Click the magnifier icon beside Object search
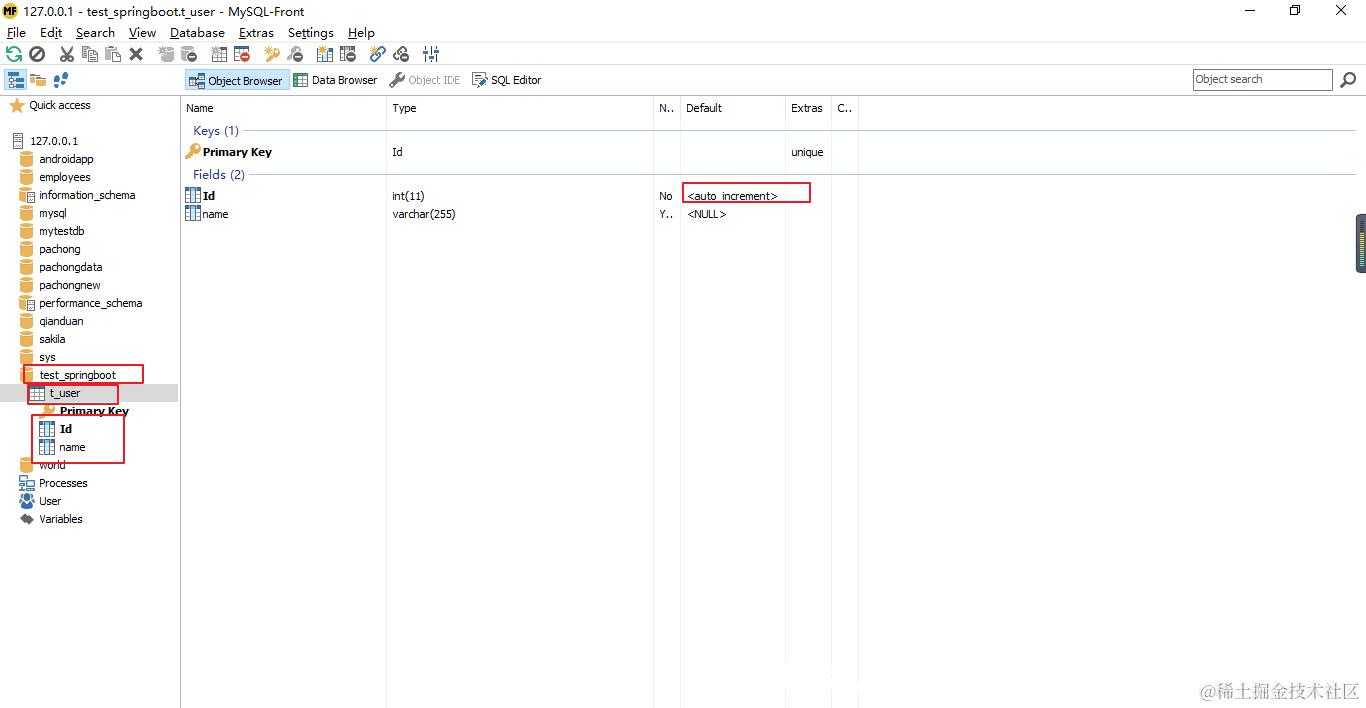 tap(1348, 80)
